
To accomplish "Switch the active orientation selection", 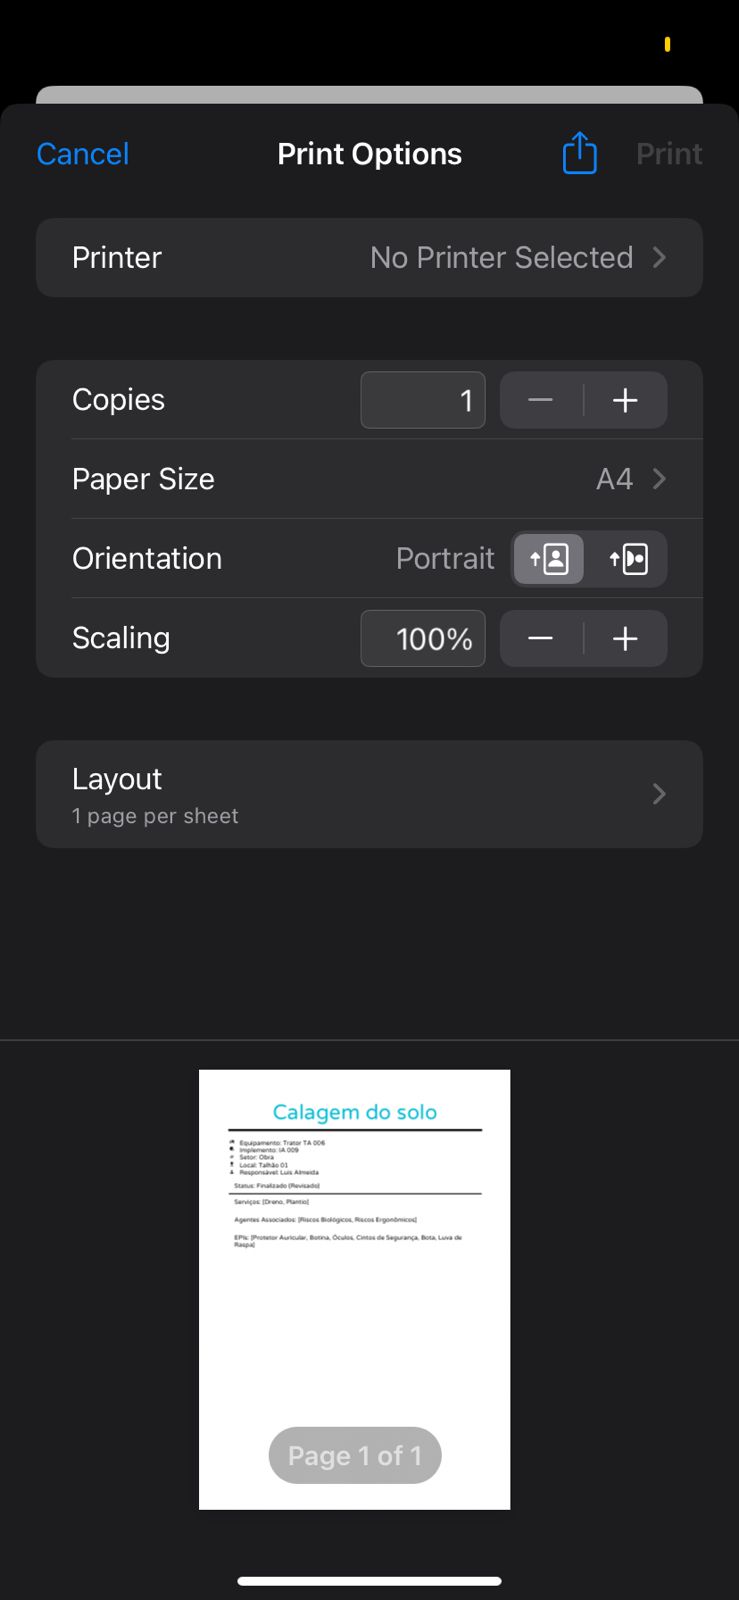I will pos(629,558).
